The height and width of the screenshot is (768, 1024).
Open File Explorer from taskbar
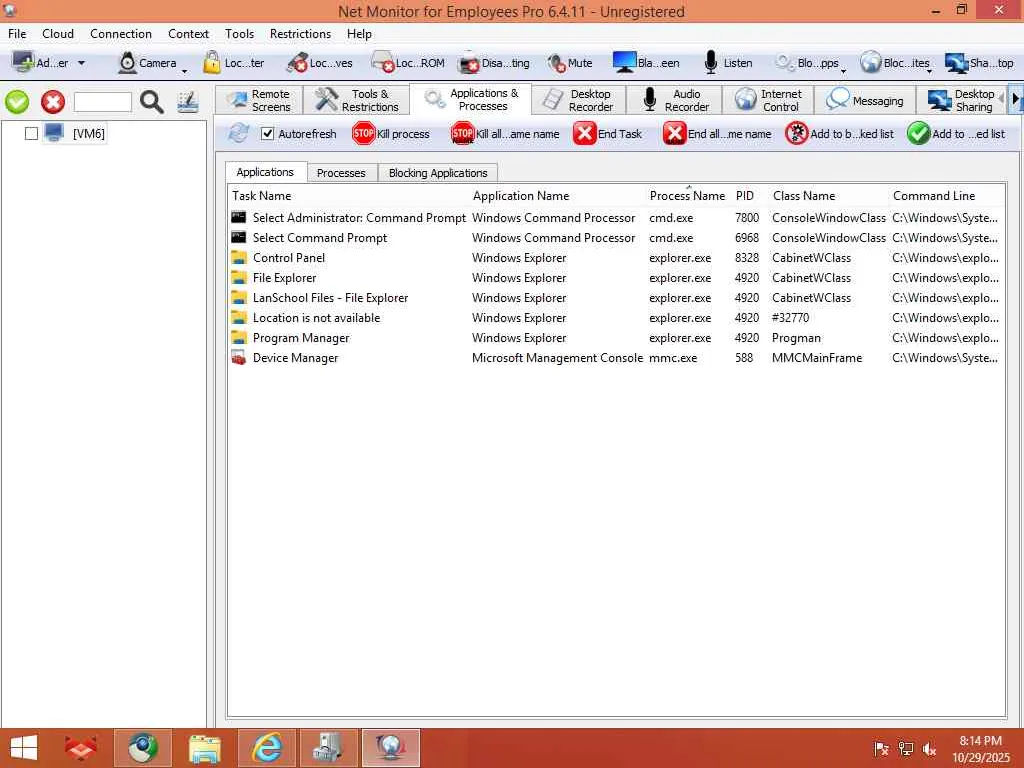pyautogui.click(x=204, y=748)
